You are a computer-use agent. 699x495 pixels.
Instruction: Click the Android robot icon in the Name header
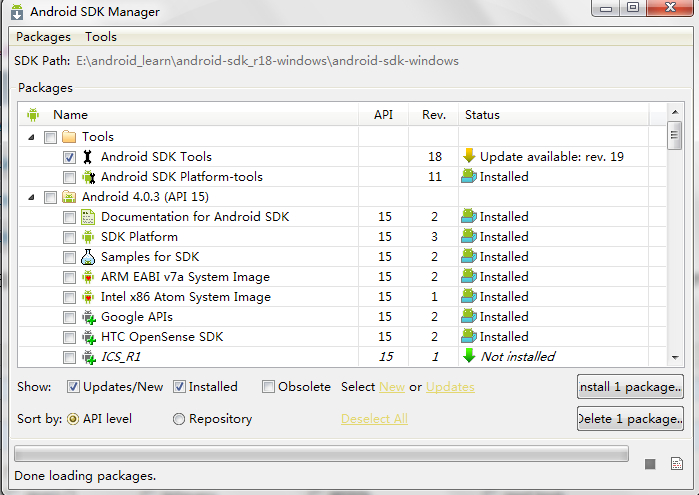[33, 115]
